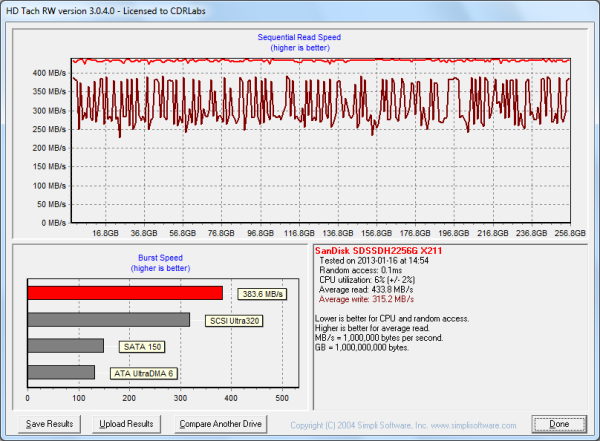The height and width of the screenshot is (441, 600).
Task: Select the red burst speed bar
Action: pyautogui.click(x=125, y=293)
